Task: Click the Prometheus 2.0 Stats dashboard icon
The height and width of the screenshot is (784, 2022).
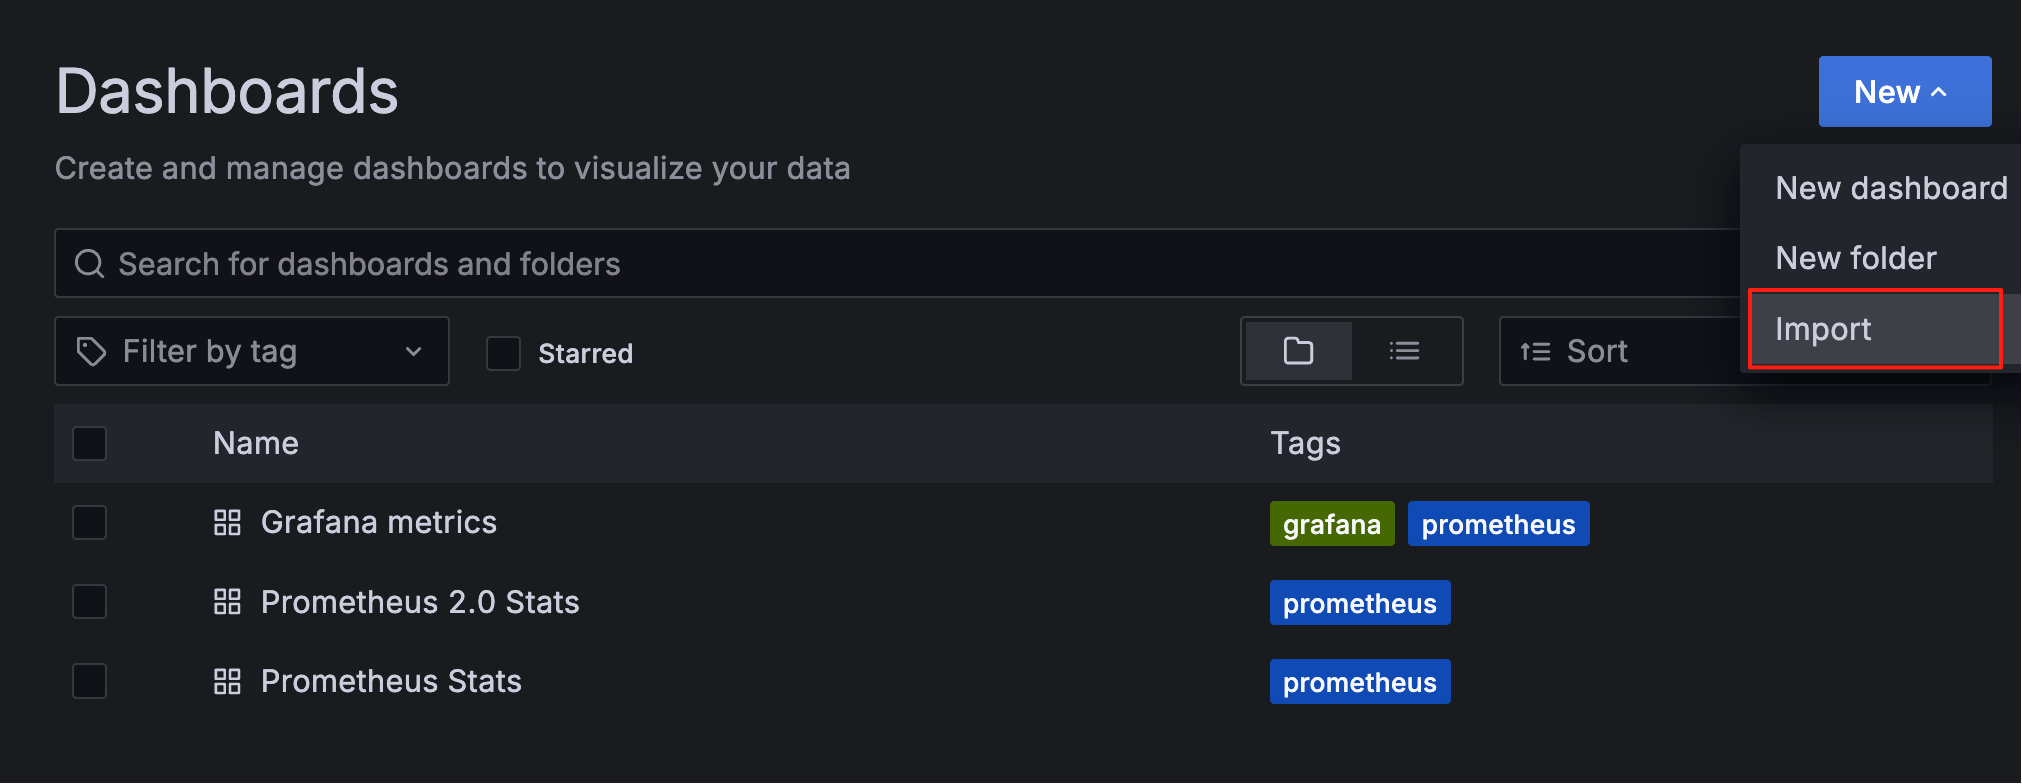Action: pos(228,602)
